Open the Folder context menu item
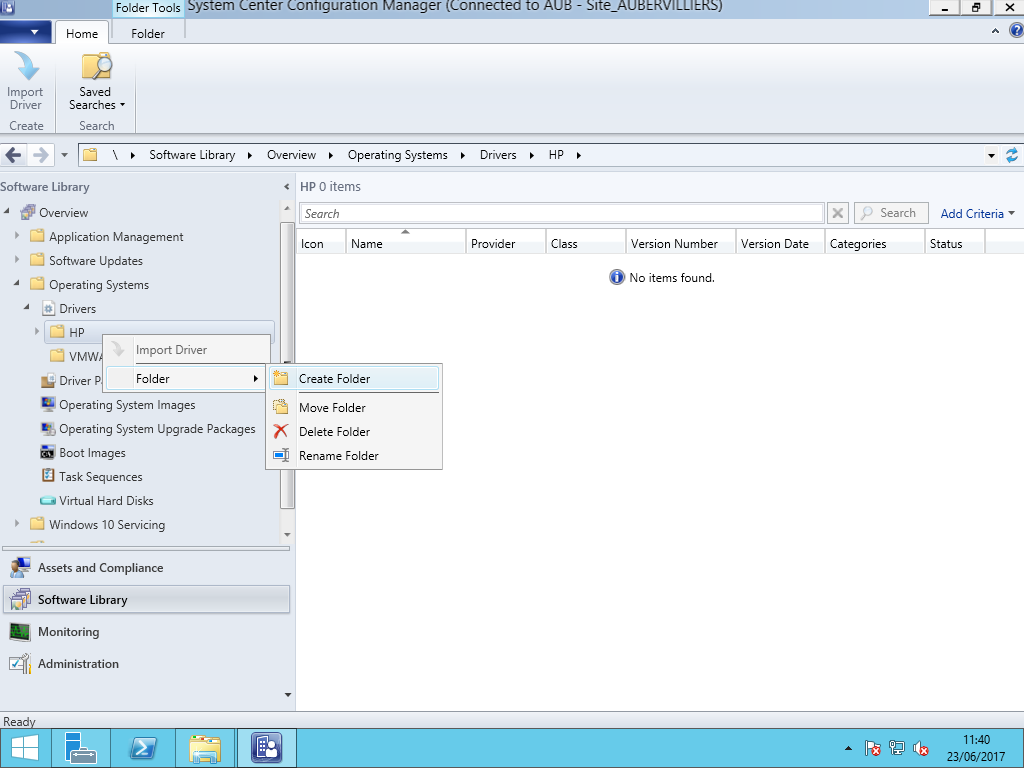The height and width of the screenshot is (768, 1024). click(185, 379)
